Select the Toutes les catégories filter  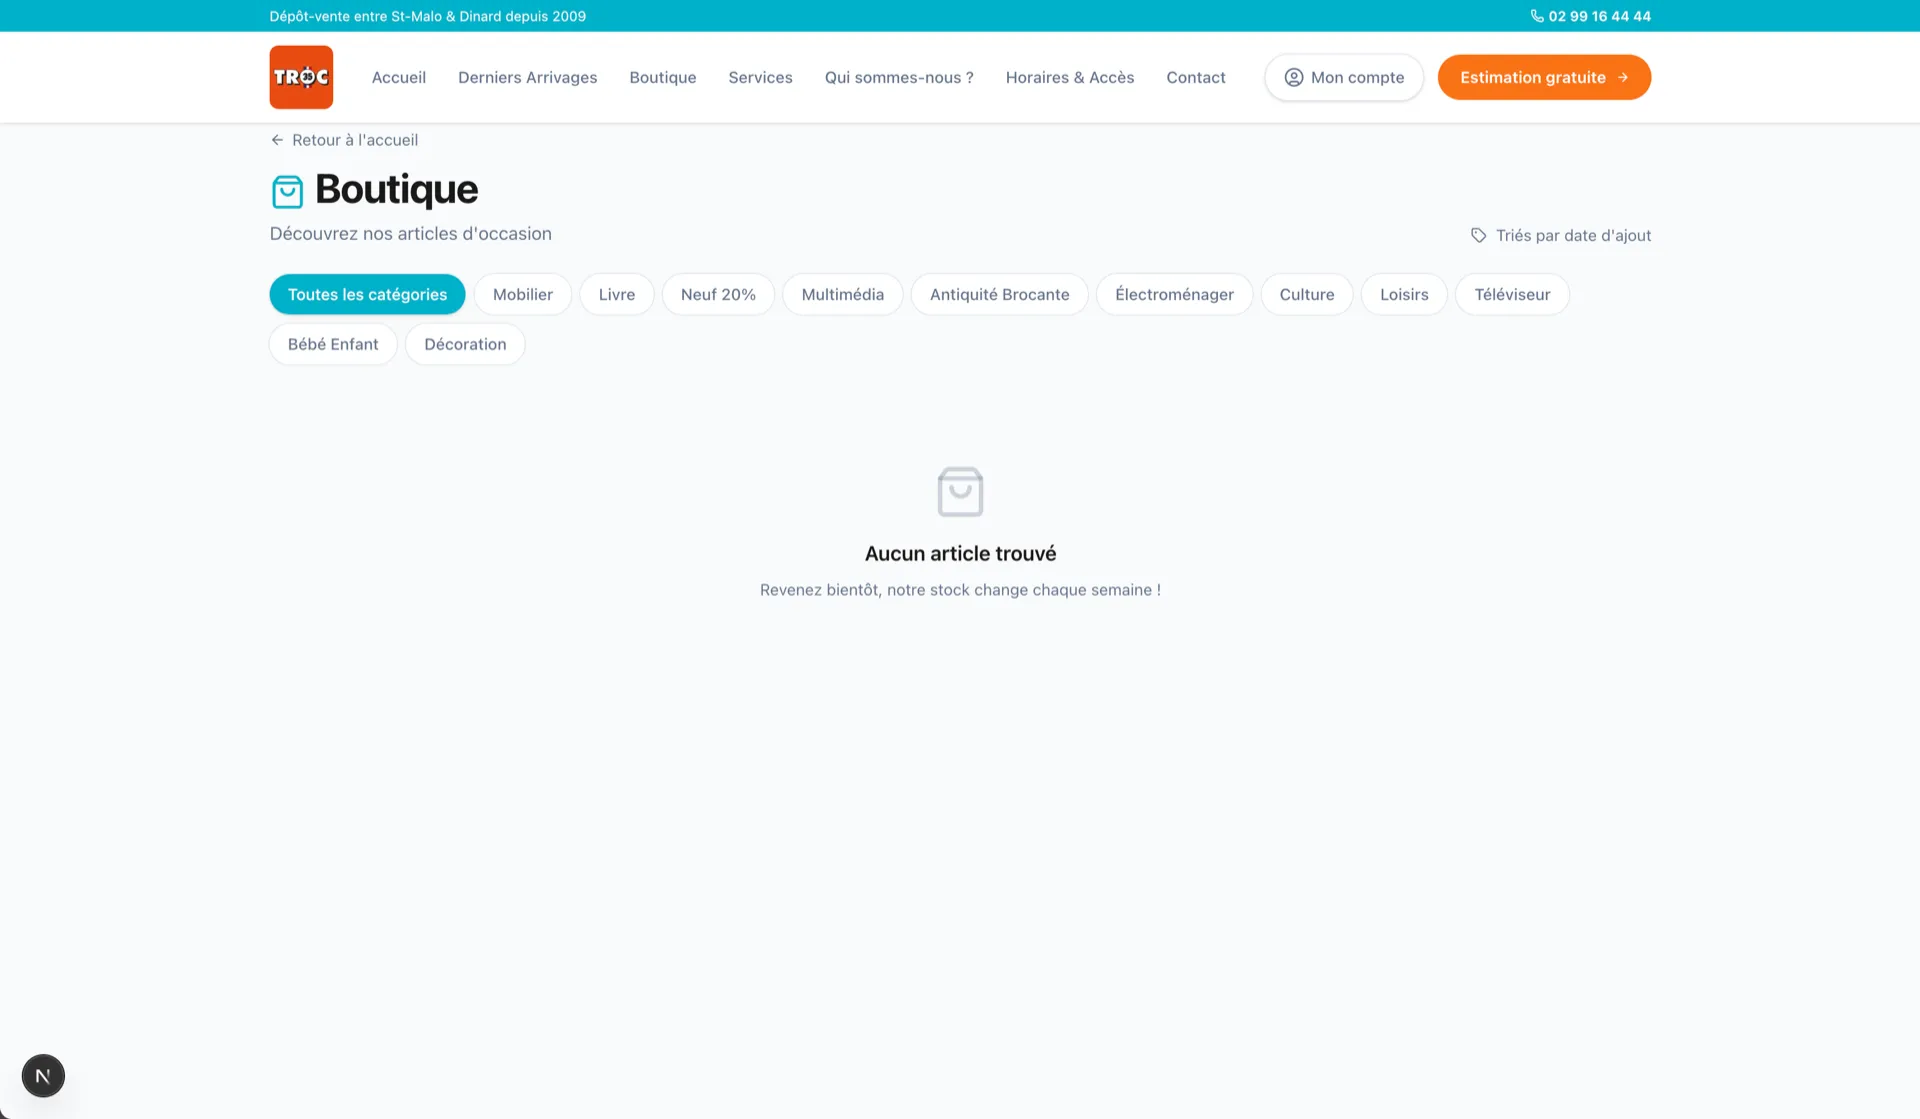pos(367,294)
